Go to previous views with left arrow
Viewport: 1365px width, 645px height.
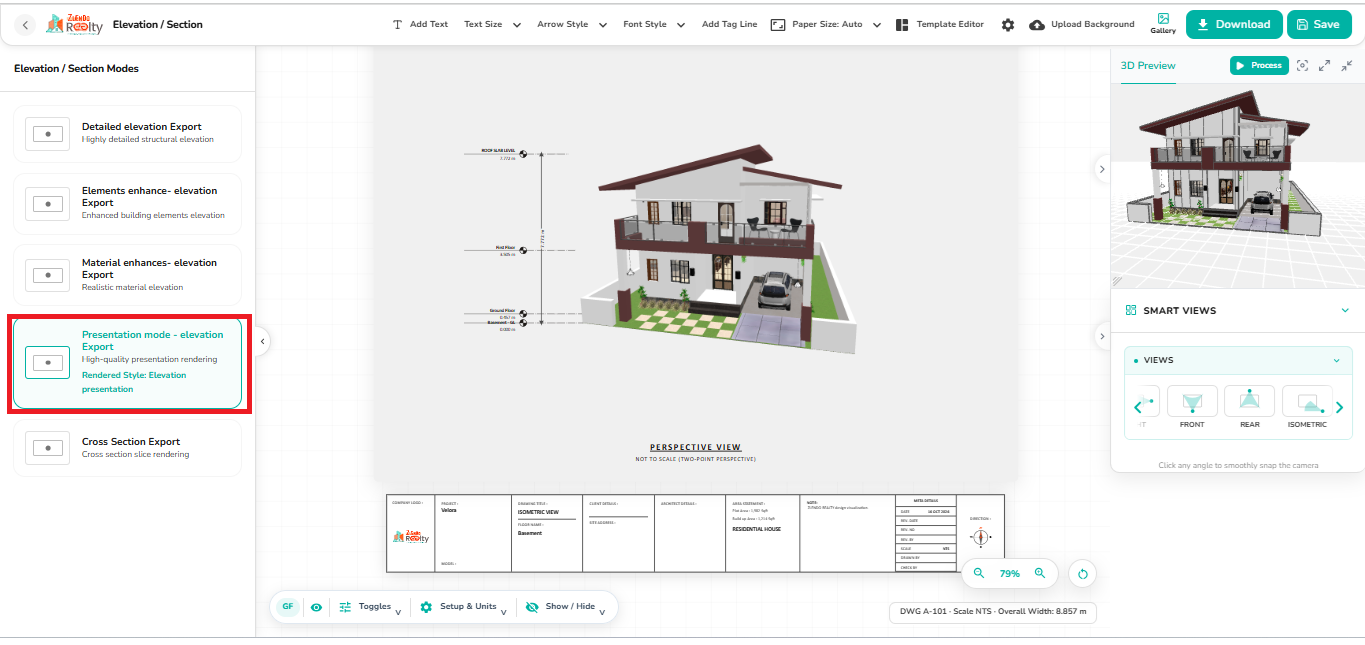pyautogui.click(x=1137, y=407)
